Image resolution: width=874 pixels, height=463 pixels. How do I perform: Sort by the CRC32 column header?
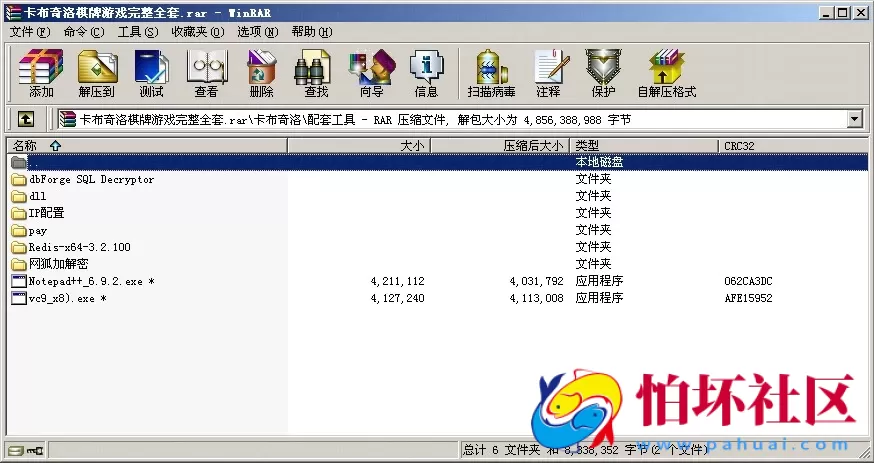click(x=793, y=145)
